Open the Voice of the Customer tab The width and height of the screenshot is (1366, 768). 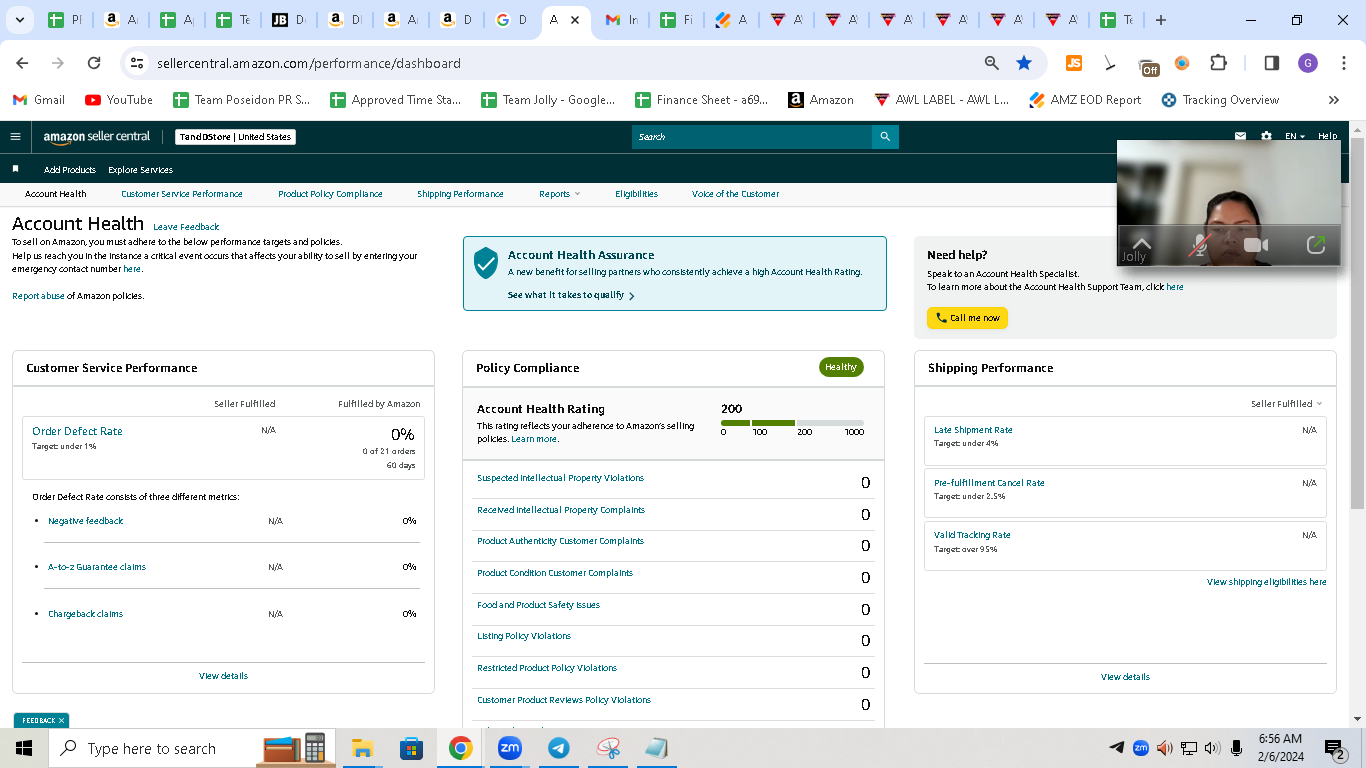[735, 194]
